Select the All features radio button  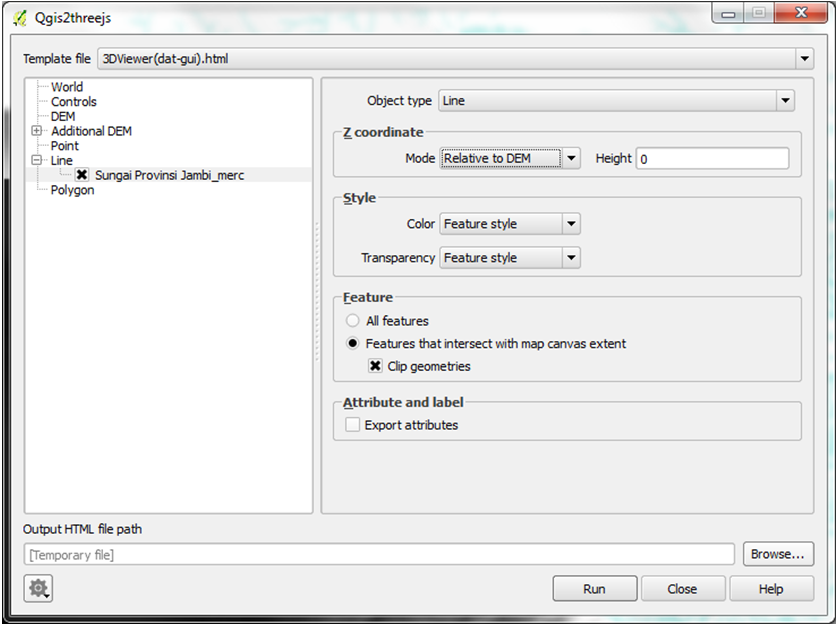coord(352,321)
